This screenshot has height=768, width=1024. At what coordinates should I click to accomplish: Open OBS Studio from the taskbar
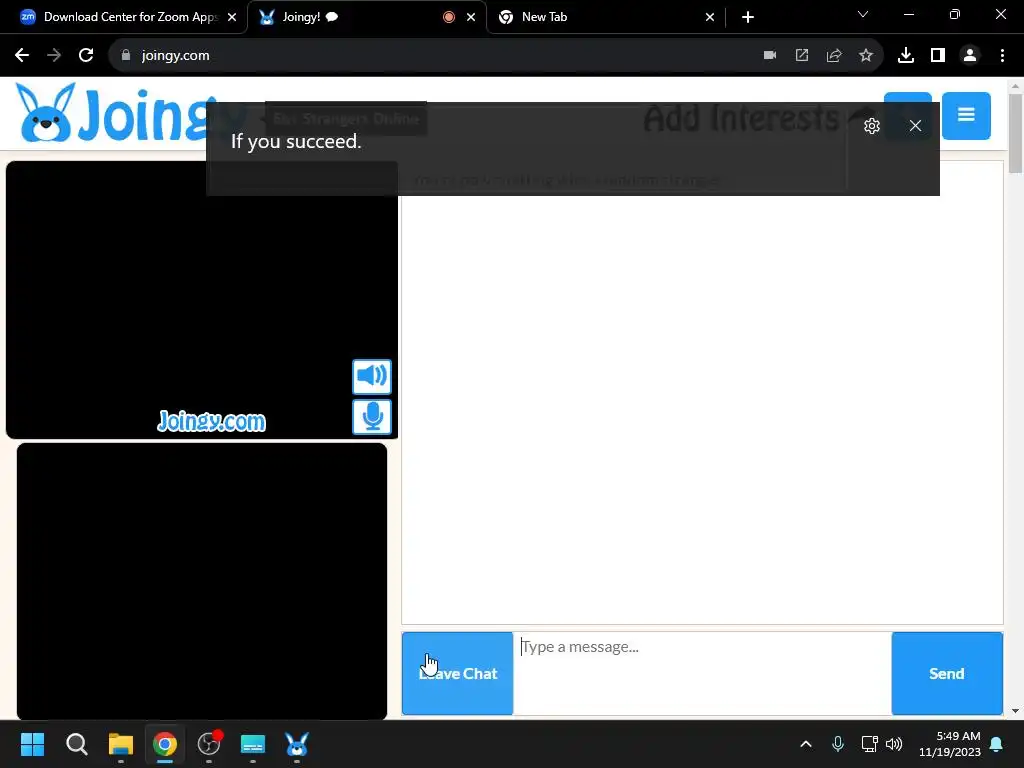pyautogui.click(x=209, y=744)
